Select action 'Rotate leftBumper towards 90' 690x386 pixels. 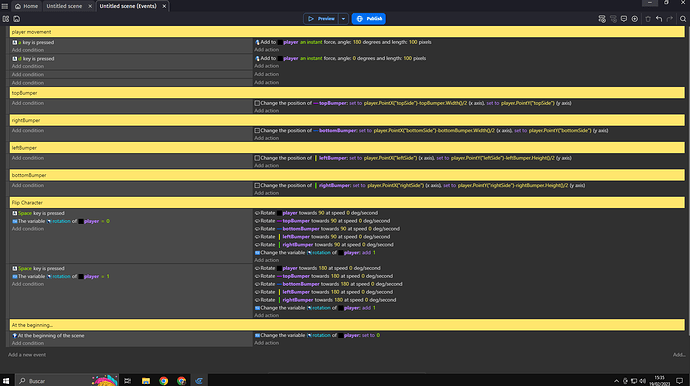322,237
